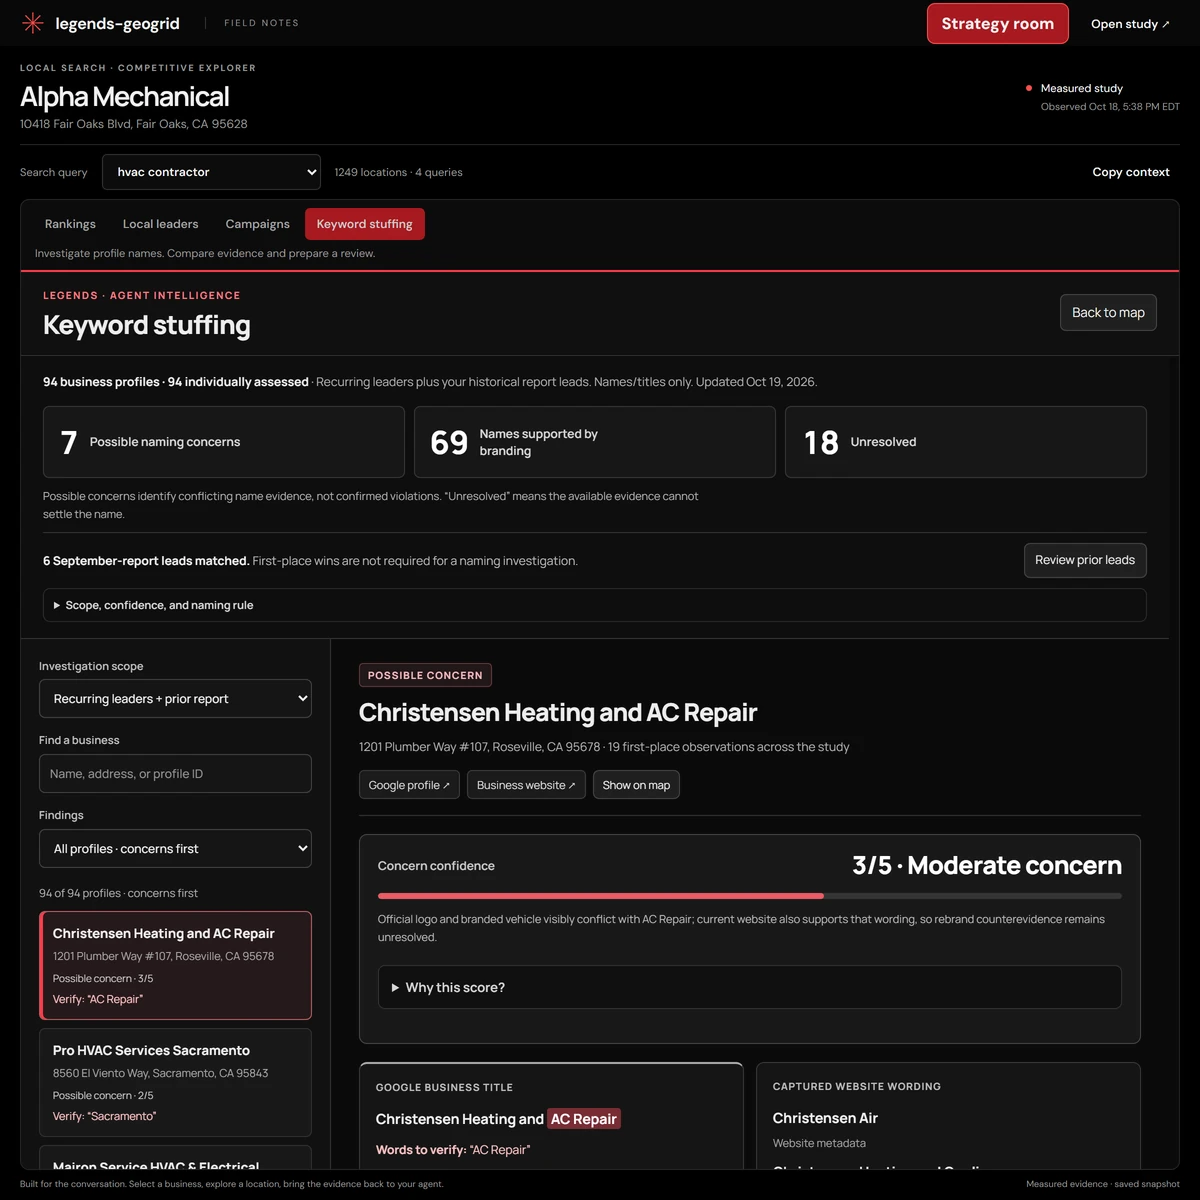Click Review prior leads button
Screen dimensions: 1200x1200
click(x=1085, y=560)
